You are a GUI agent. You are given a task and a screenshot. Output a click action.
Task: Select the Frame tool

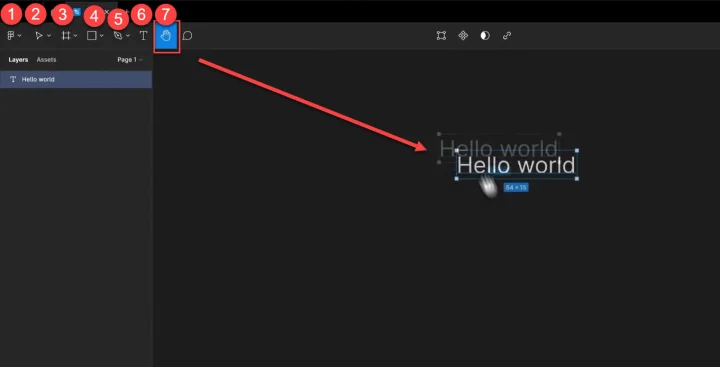click(66, 35)
